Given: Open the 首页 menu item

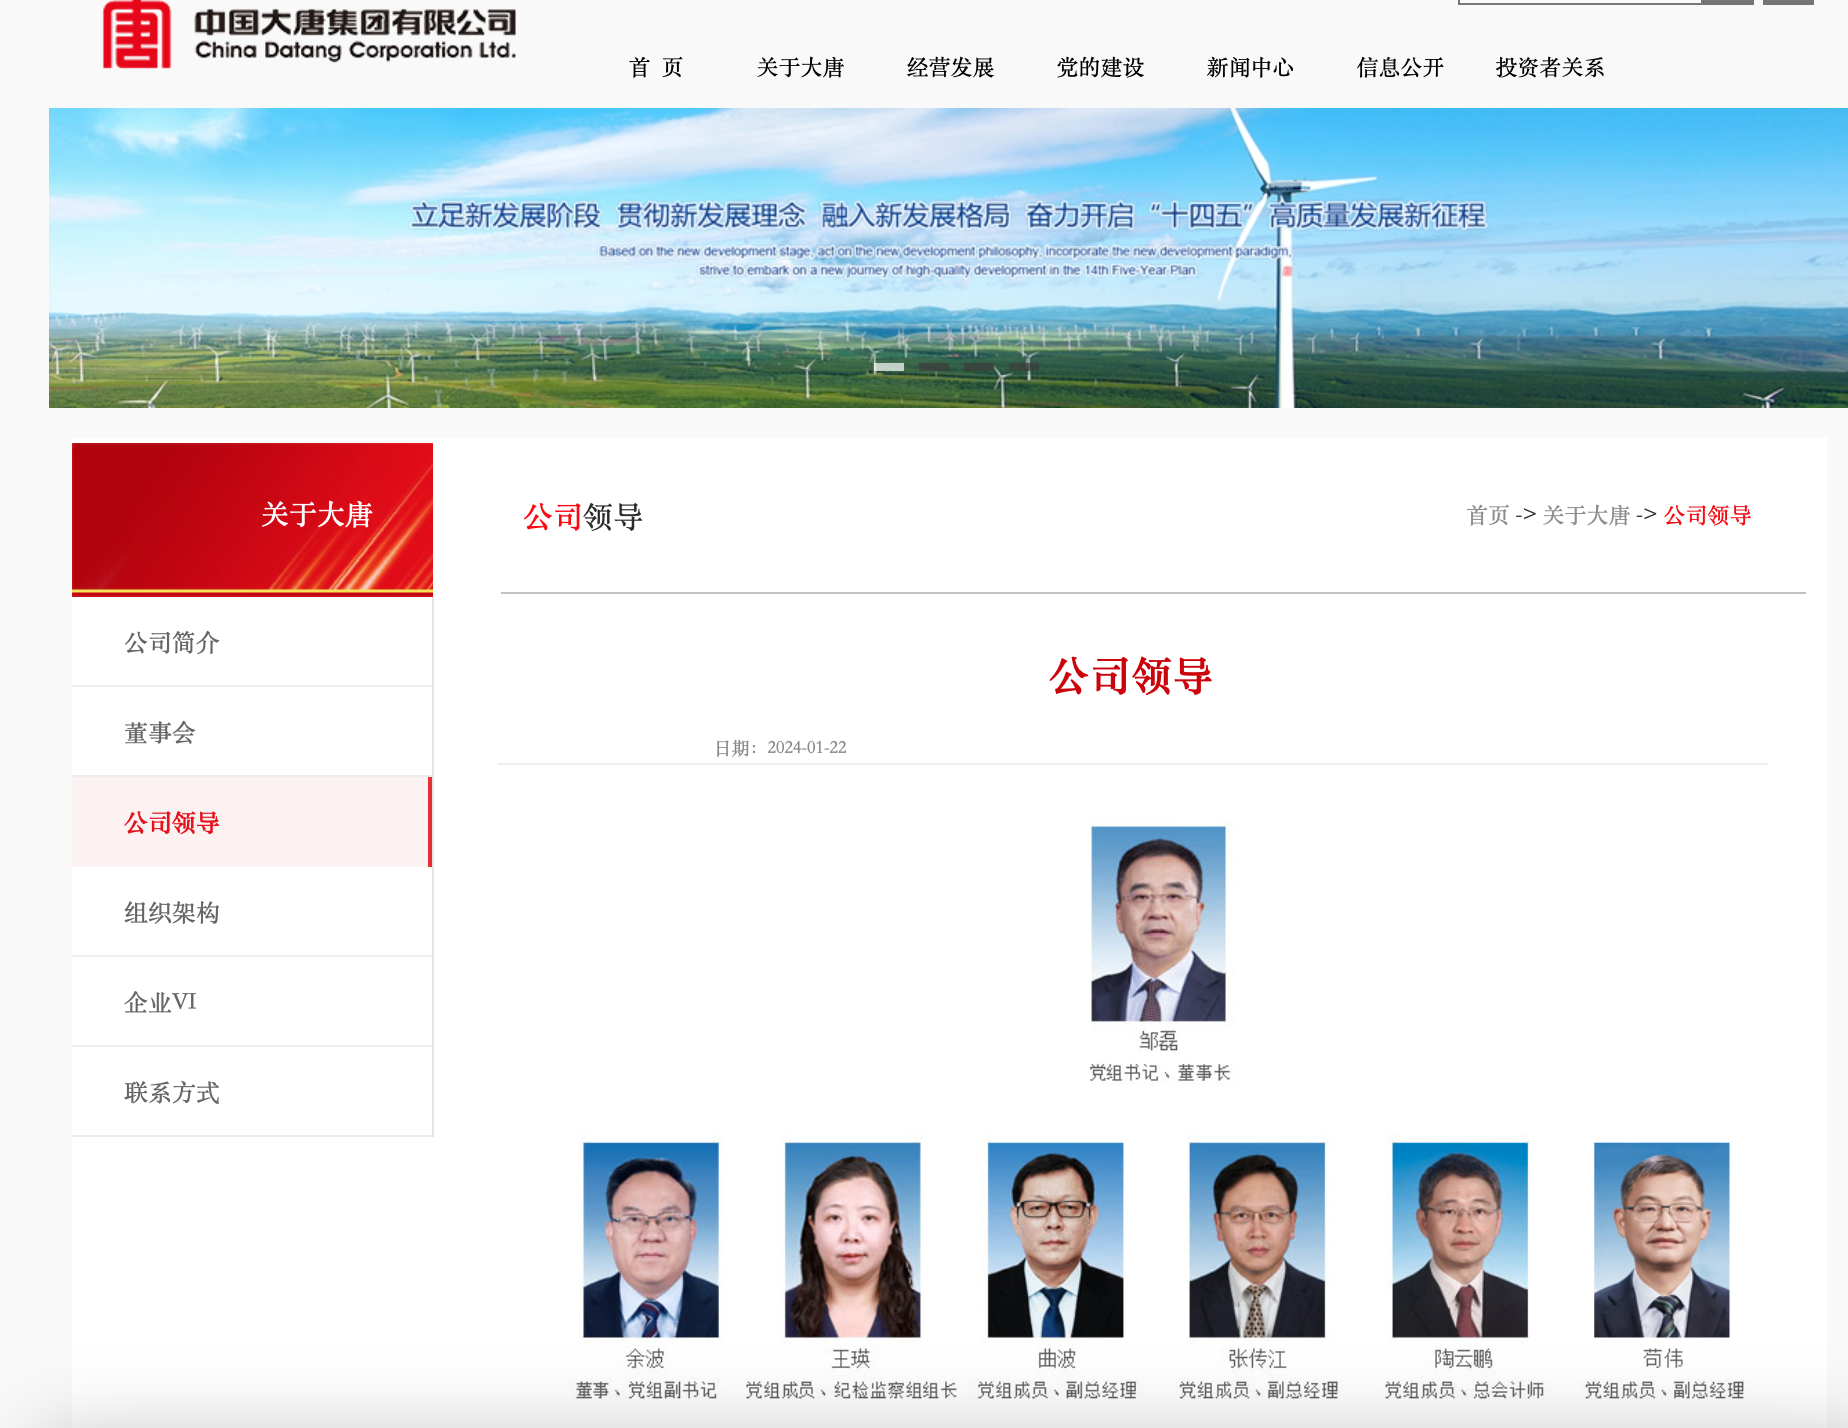Looking at the screenshot, I should (x=655, y=67).
